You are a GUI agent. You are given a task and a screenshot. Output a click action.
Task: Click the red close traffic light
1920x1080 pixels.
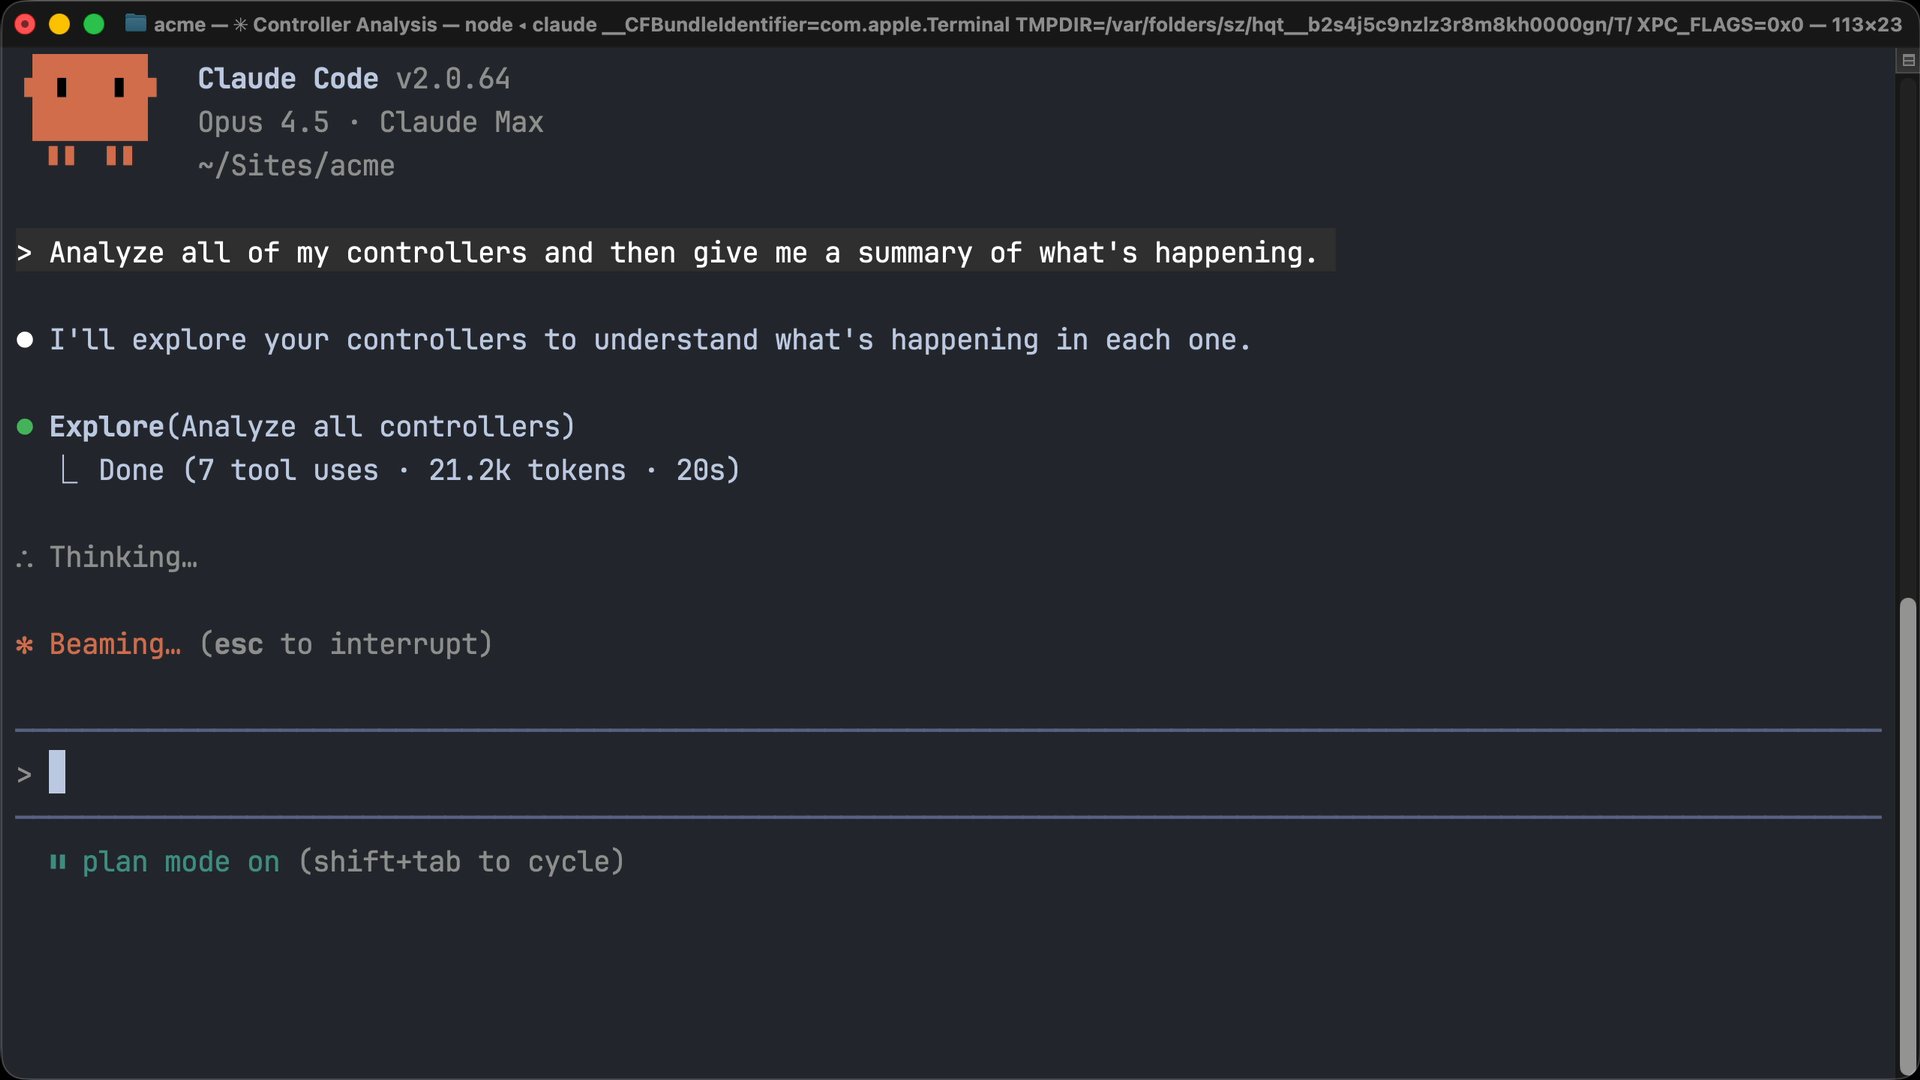click(x=25, y=23)
